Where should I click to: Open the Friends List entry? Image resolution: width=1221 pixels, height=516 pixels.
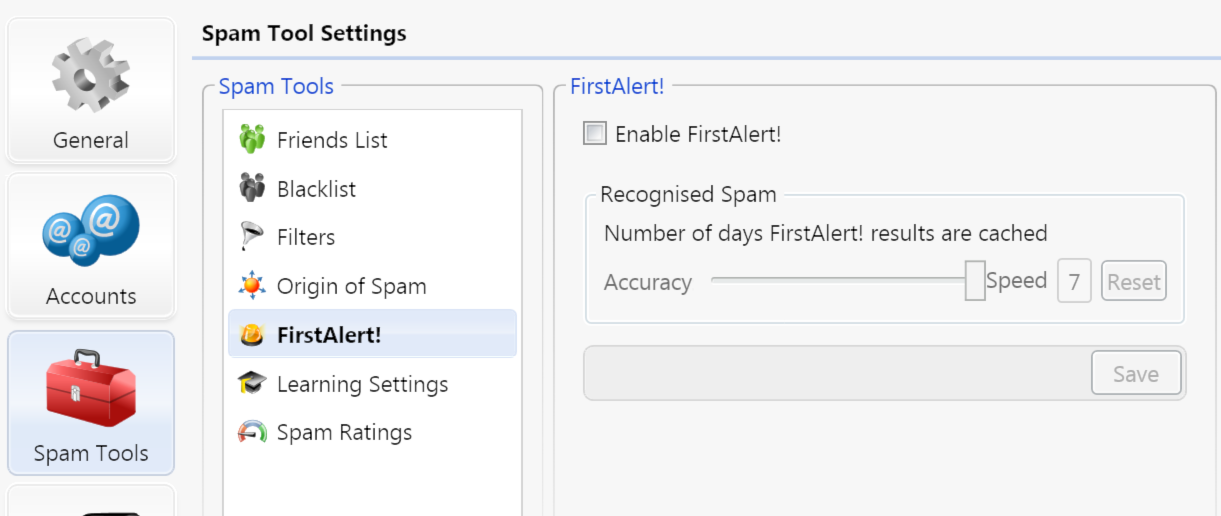372,140
